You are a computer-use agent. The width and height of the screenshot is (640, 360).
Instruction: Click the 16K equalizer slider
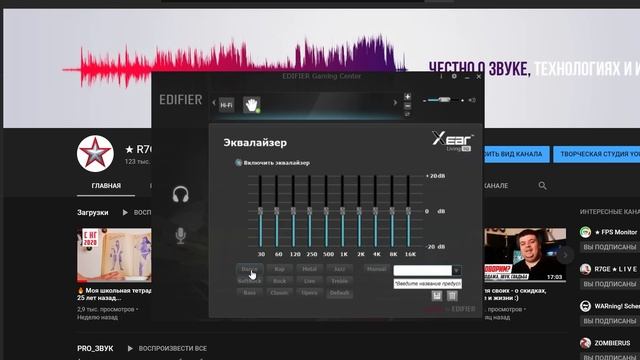click(x=408, y=211)
